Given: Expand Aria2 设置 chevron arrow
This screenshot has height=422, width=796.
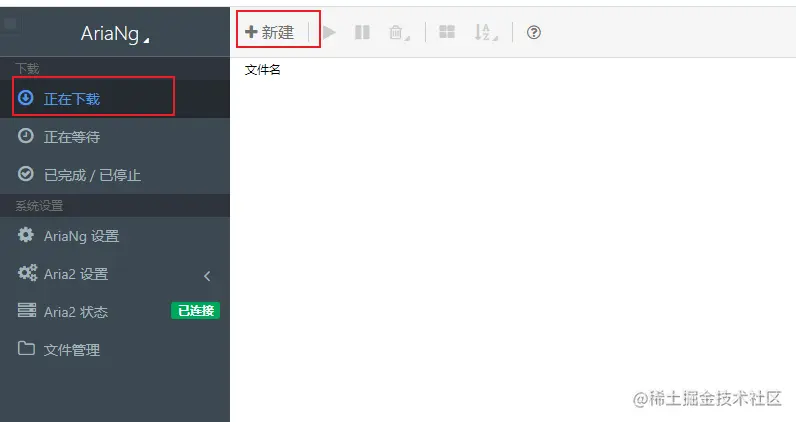Looking at the screenshot, I should click(207, 276).
